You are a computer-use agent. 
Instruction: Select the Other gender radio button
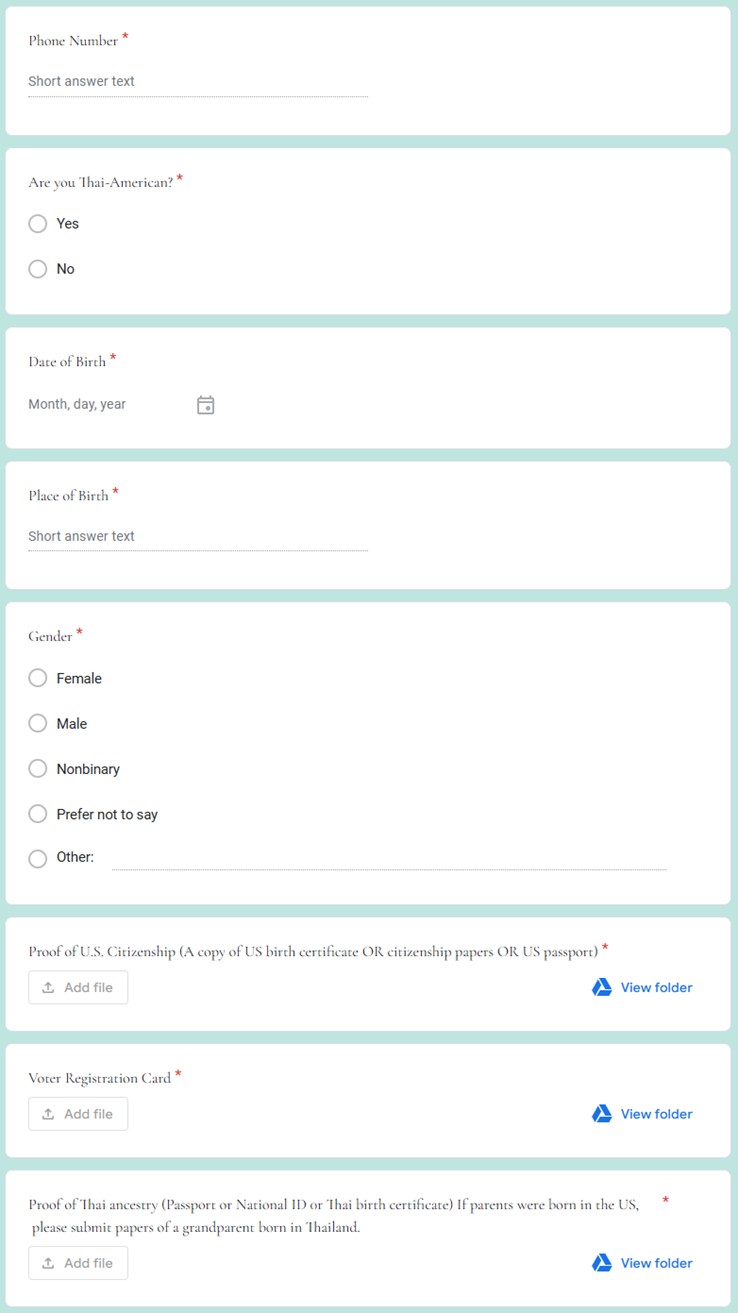click(37, 858)
